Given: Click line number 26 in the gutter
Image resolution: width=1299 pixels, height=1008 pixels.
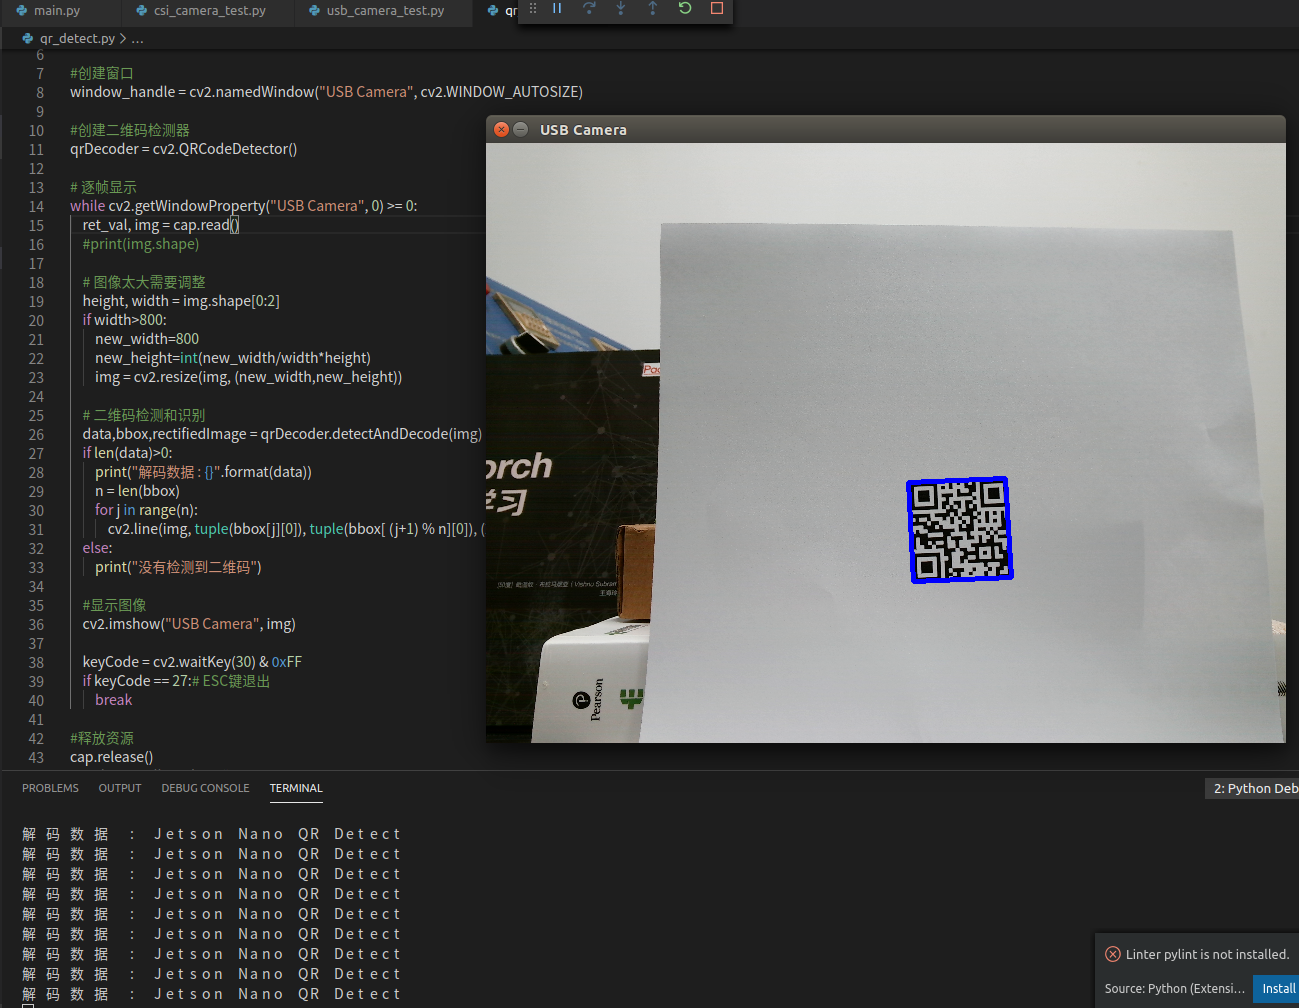Looking at the screenshot, I should click(36, 434).
